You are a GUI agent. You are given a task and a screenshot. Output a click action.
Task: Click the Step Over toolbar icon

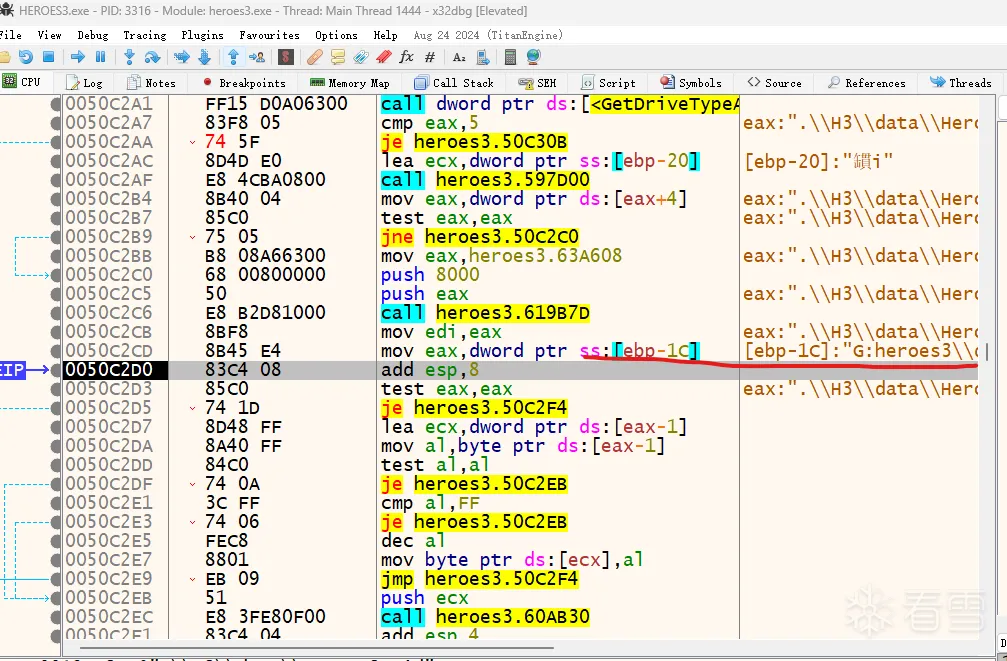click(x=154, y=57)
